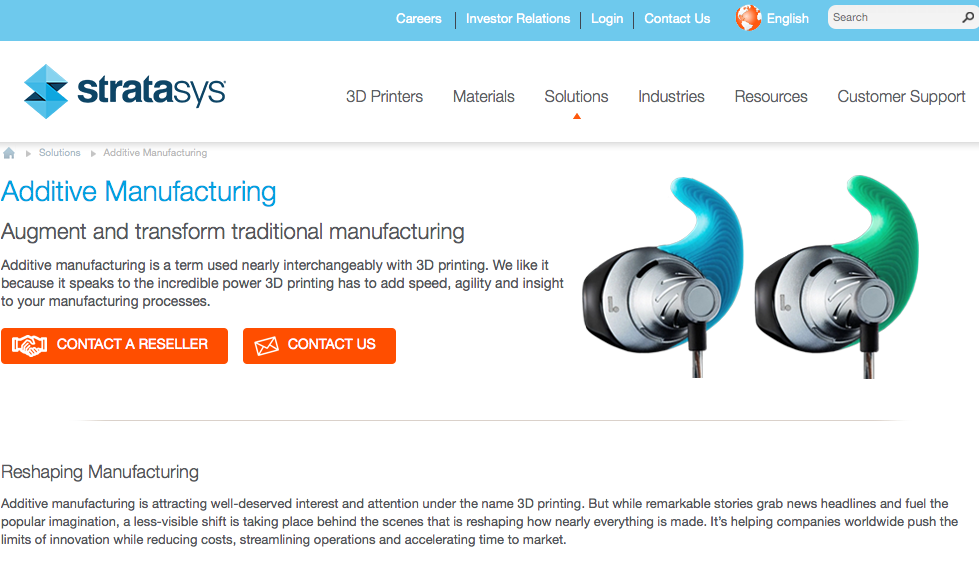Follow the Careers link
979x561 pixels.
point(418,19)
